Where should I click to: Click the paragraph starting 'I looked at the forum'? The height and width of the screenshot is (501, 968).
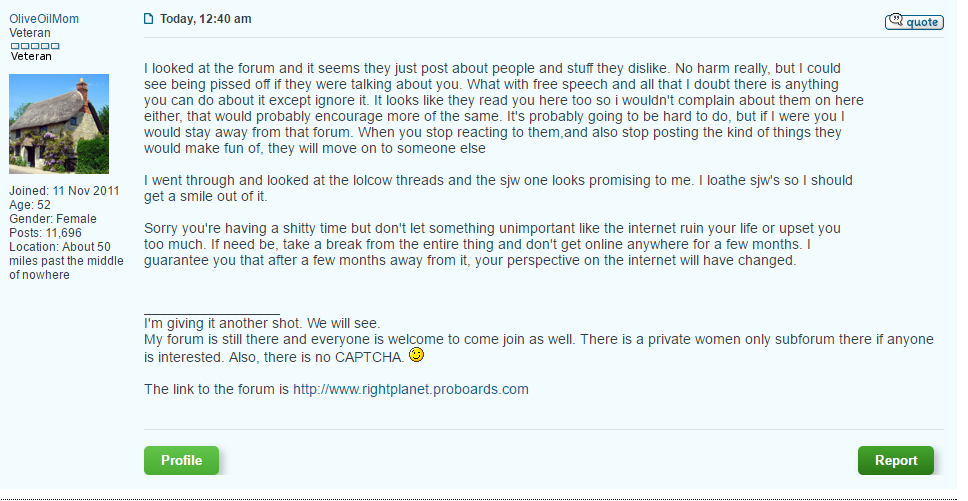[504, 108]
